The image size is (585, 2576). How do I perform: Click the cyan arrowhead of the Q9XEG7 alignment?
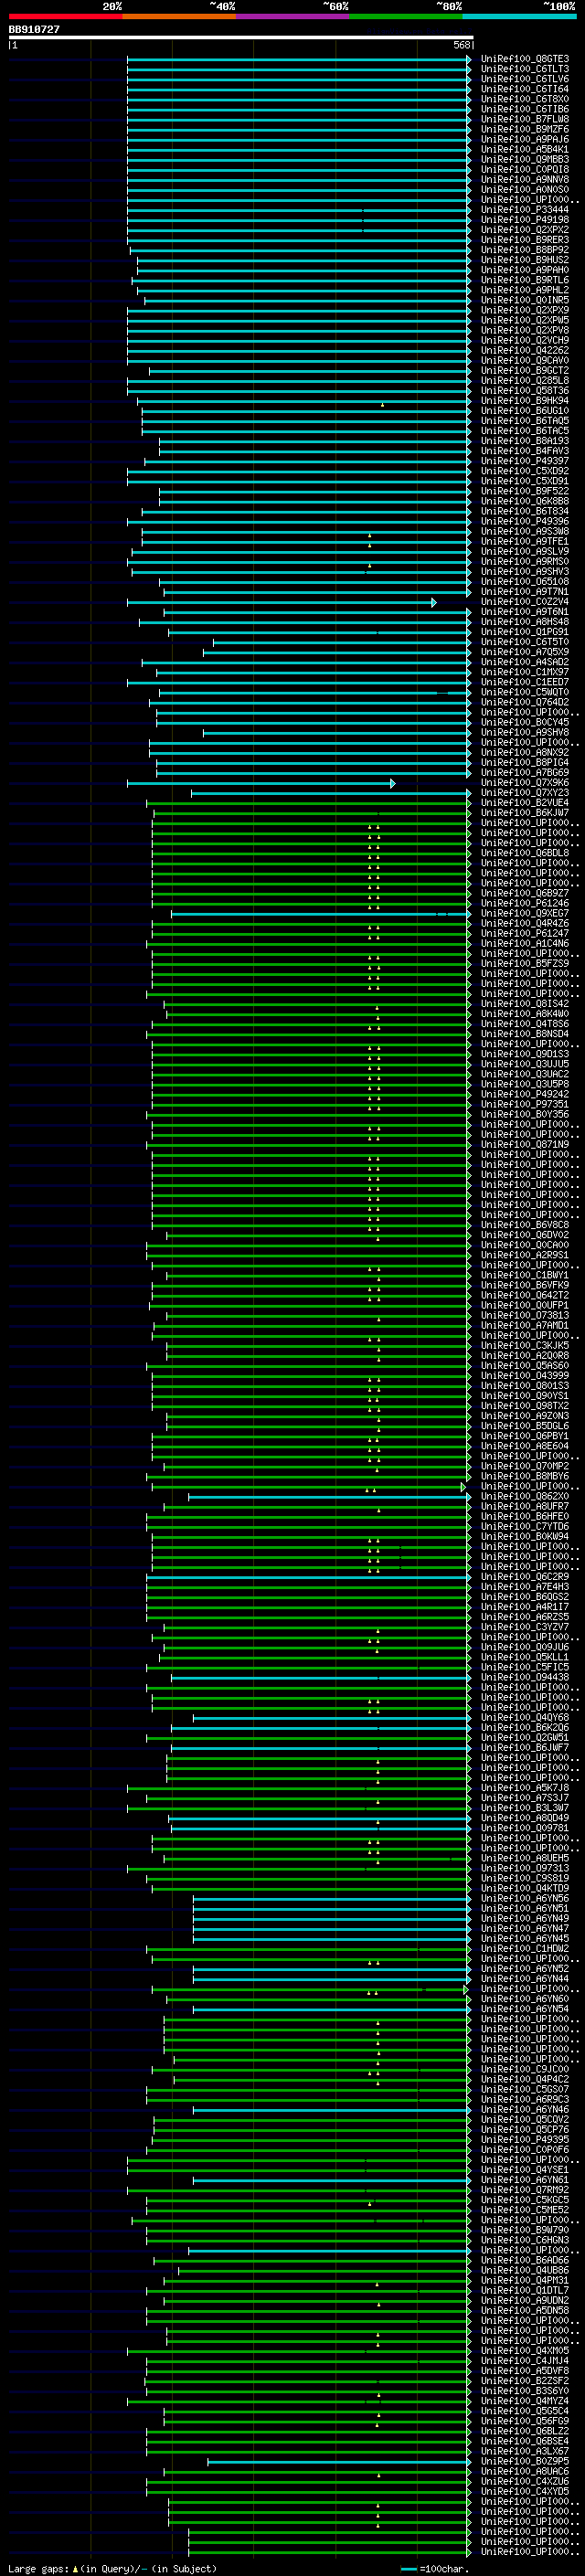(x=469, y=914)
